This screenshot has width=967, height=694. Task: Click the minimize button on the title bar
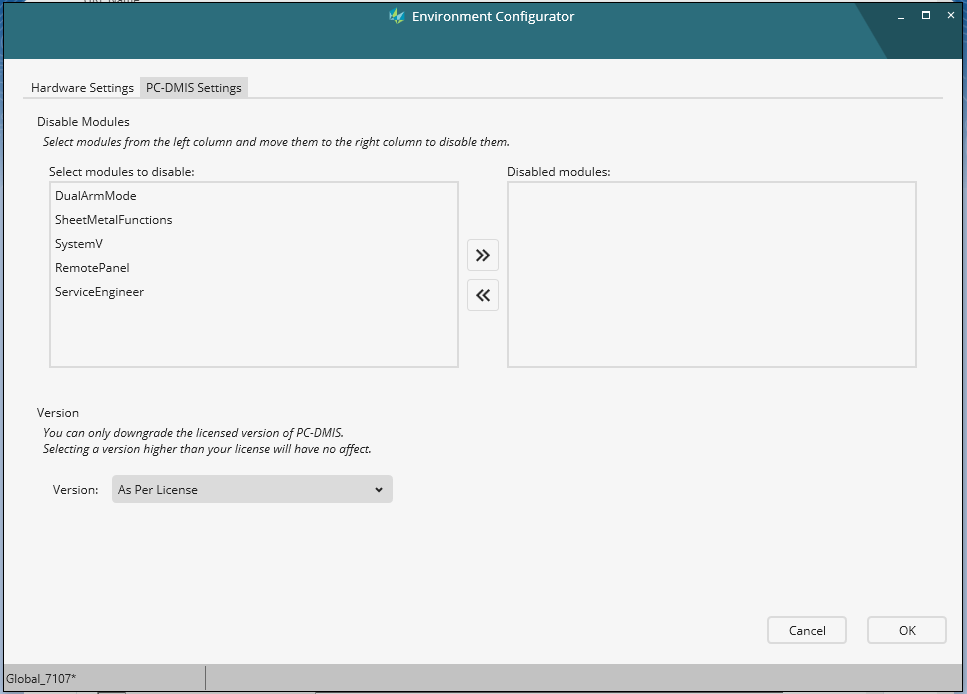coord(901,16)
